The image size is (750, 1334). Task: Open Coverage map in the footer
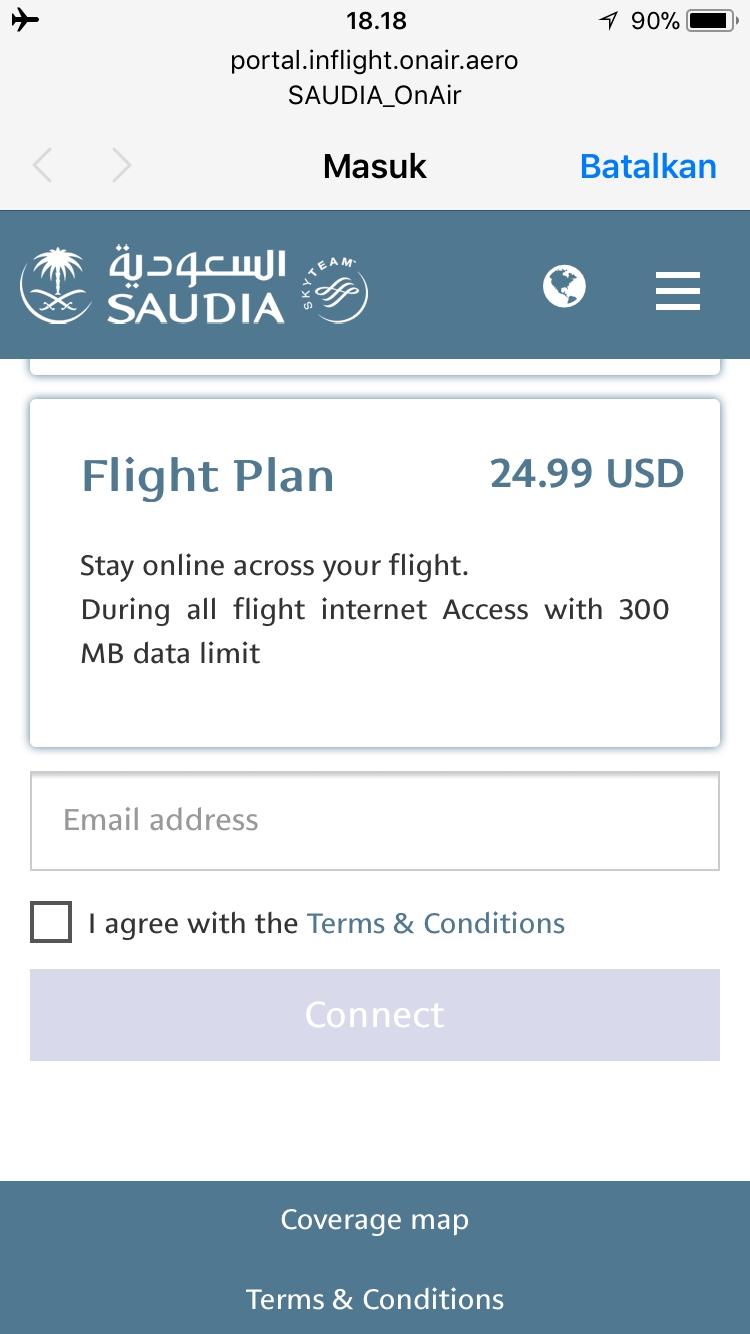pyautogui.click(x=375, y=1220)
